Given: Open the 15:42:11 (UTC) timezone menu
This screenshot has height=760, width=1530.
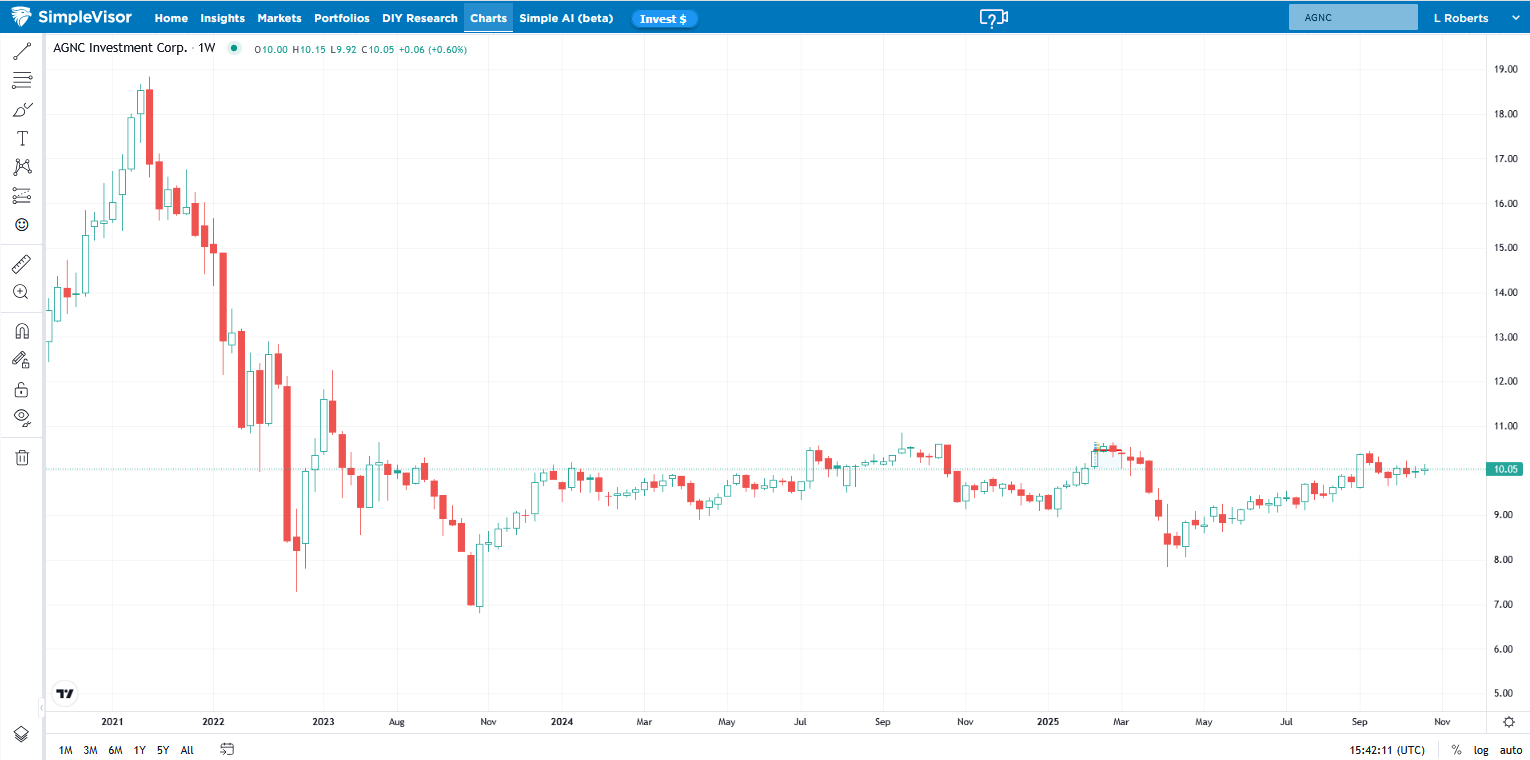Looking at the screenshot, I should pyautogui.click(x=1386, y=750).
